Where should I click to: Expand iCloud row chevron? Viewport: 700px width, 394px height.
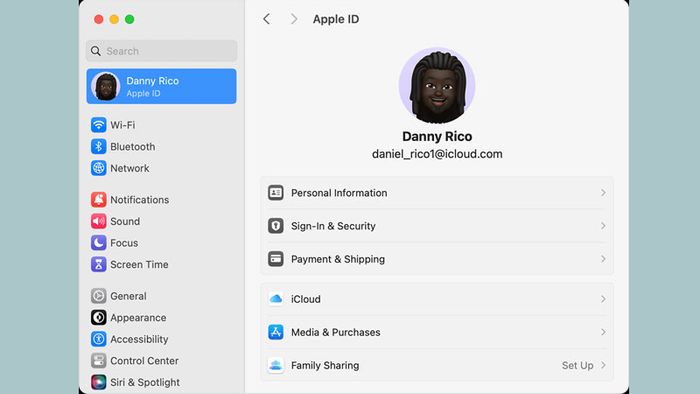(603, 299)
